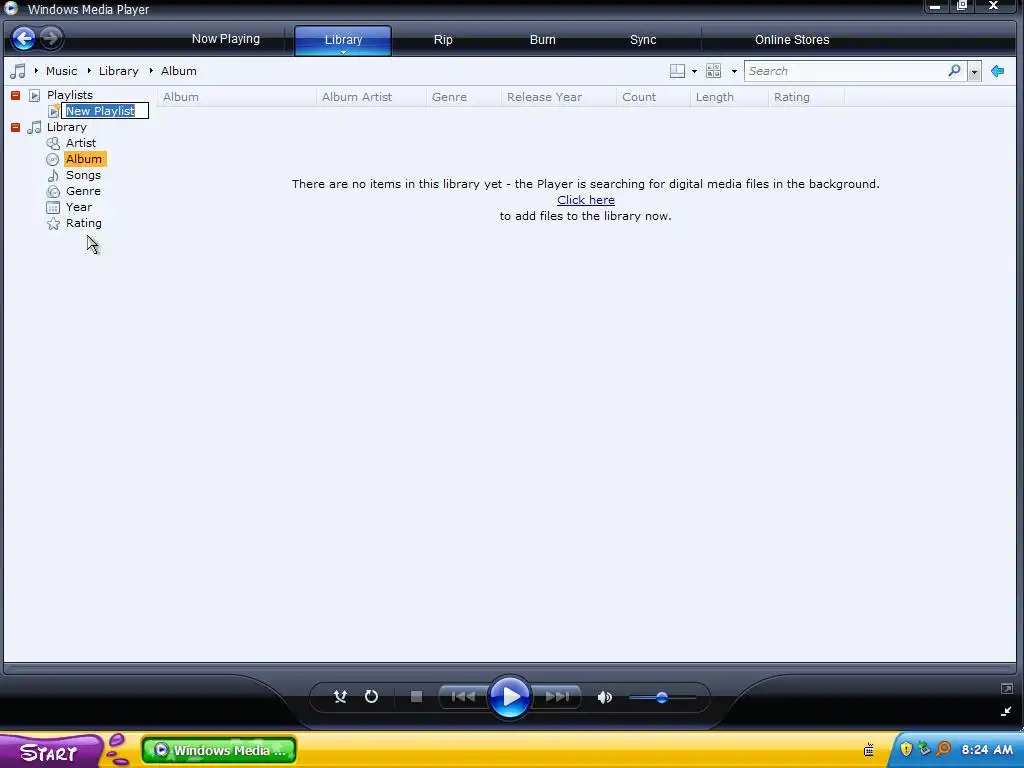Image resolution: width=1024 pixels, height=768 pixels.
Task: Start playback with the Play button
Action: pos(509,697)
